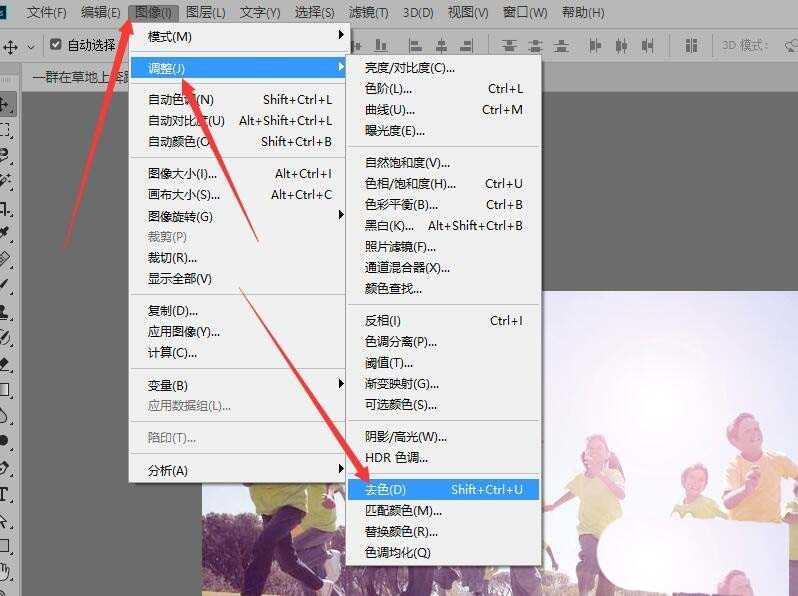Expand the 分析(A) submenu
The height and width of the screenshot is (596, 798).
click(238, 470)
